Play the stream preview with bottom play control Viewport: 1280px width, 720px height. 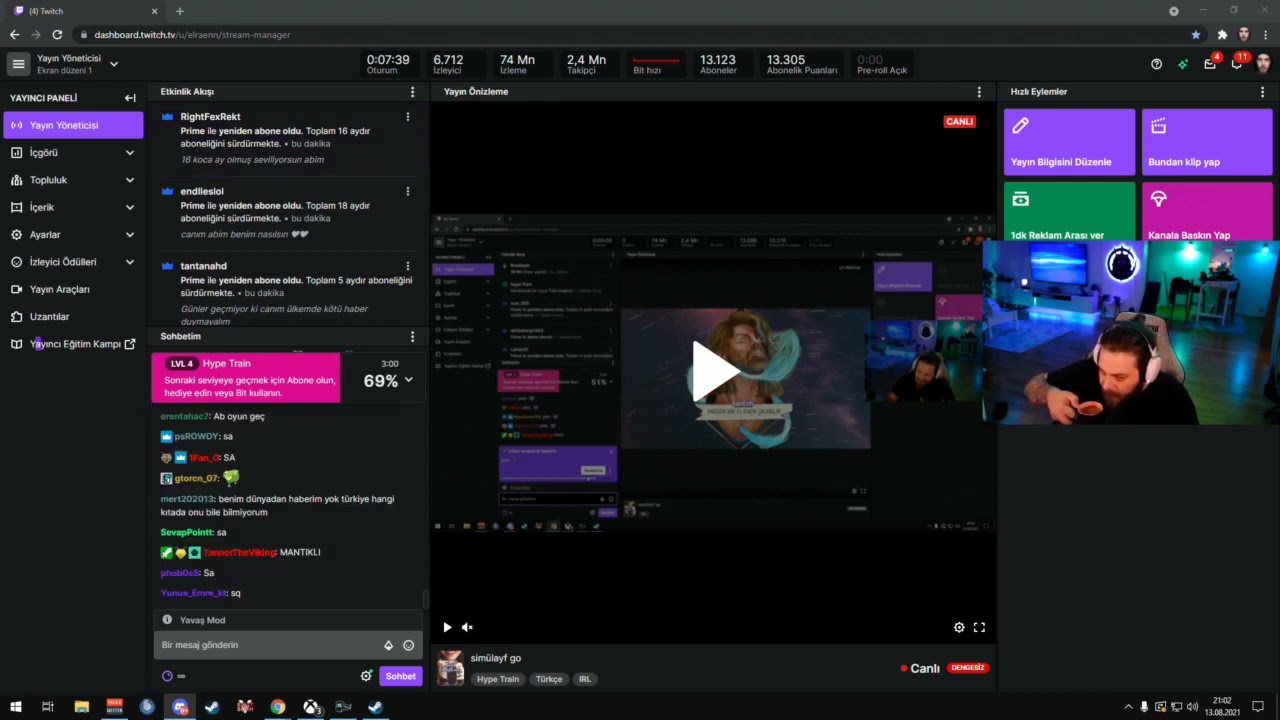pos(447,627)
